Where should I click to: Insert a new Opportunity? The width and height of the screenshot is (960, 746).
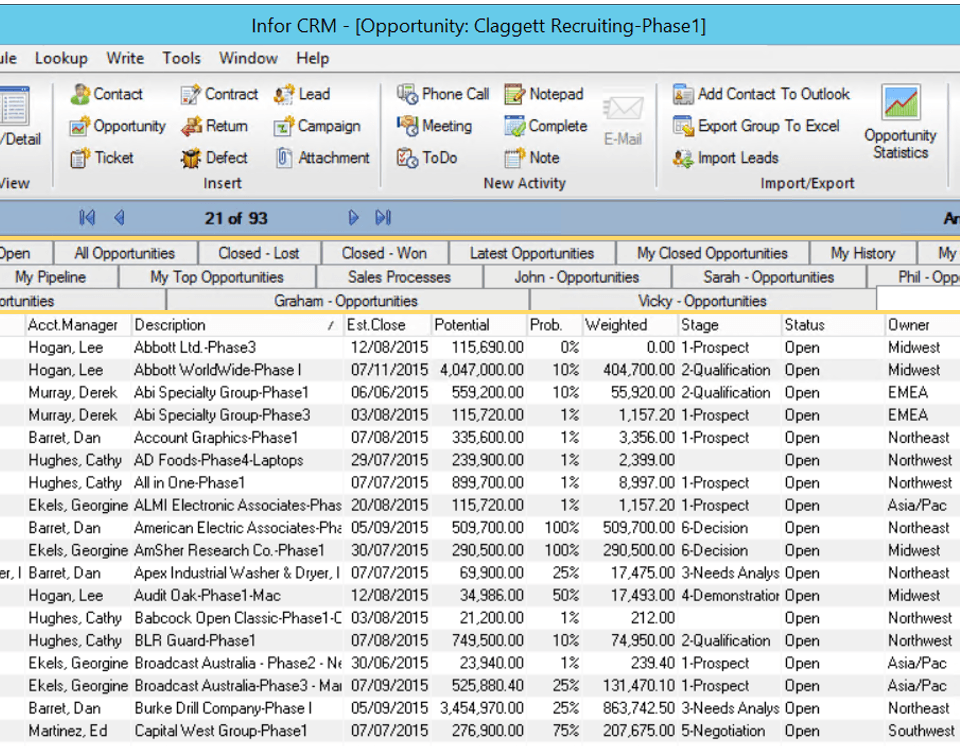117,126
